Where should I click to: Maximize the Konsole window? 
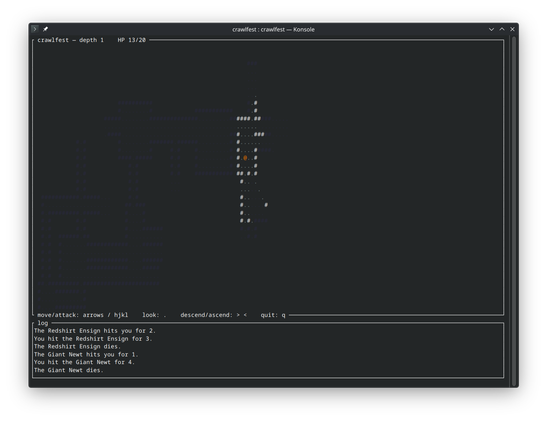point(502,29)
